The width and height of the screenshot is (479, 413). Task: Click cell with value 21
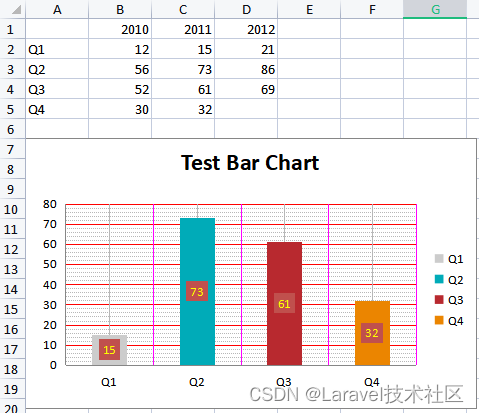click(246, 49)
